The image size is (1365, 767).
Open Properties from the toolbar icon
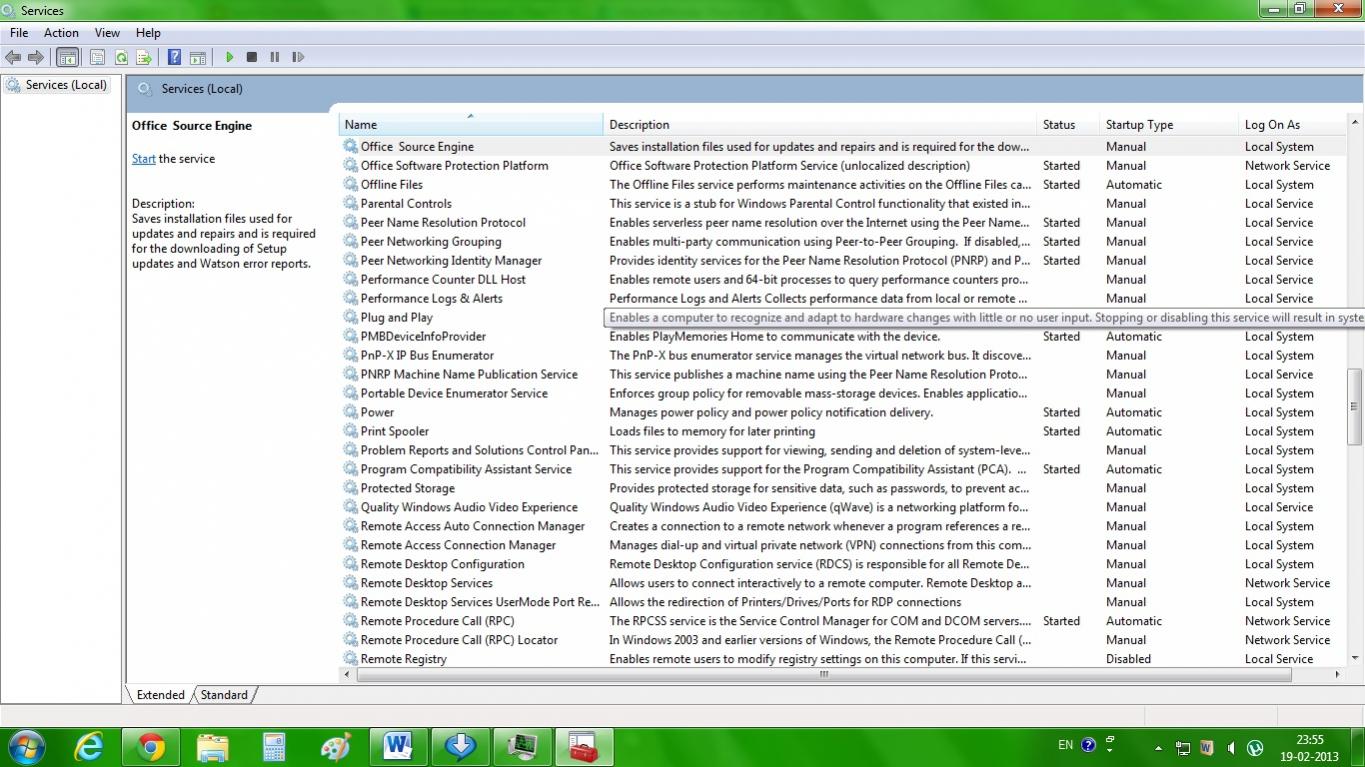click(97, 58)
